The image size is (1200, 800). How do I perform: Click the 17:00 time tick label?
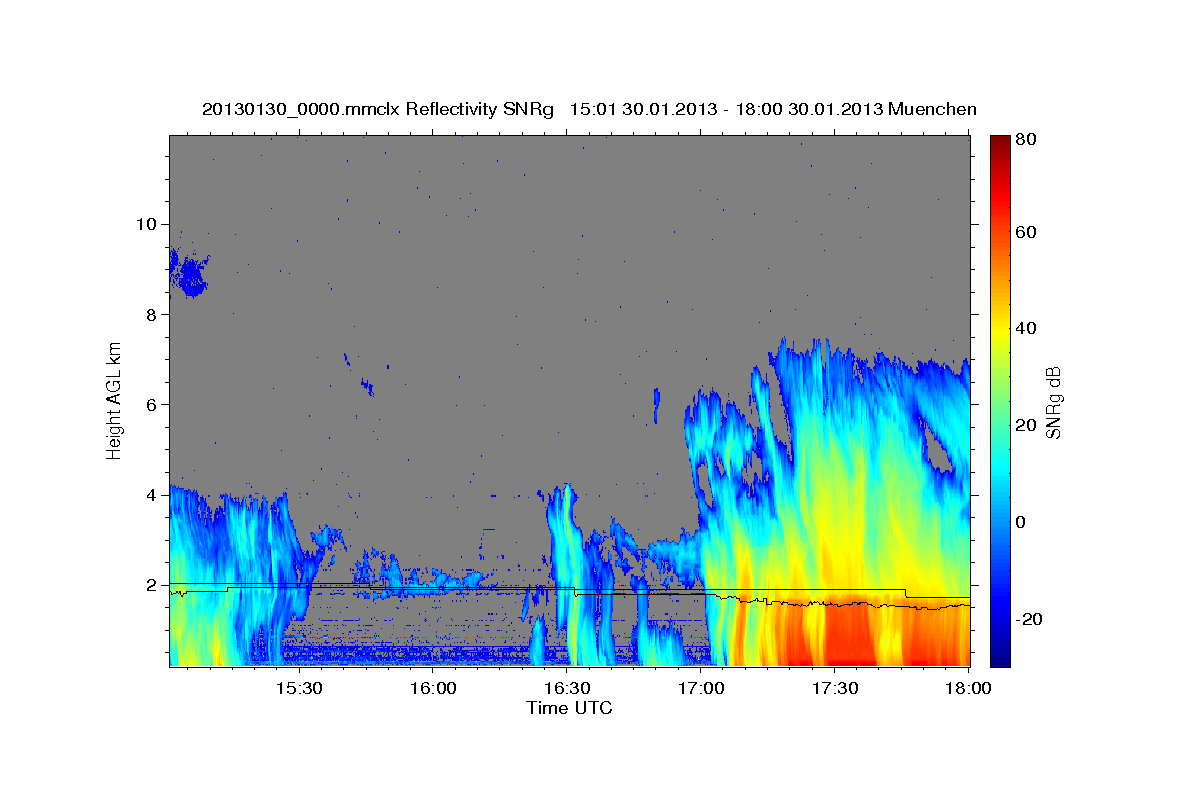[x=701, y=689]
